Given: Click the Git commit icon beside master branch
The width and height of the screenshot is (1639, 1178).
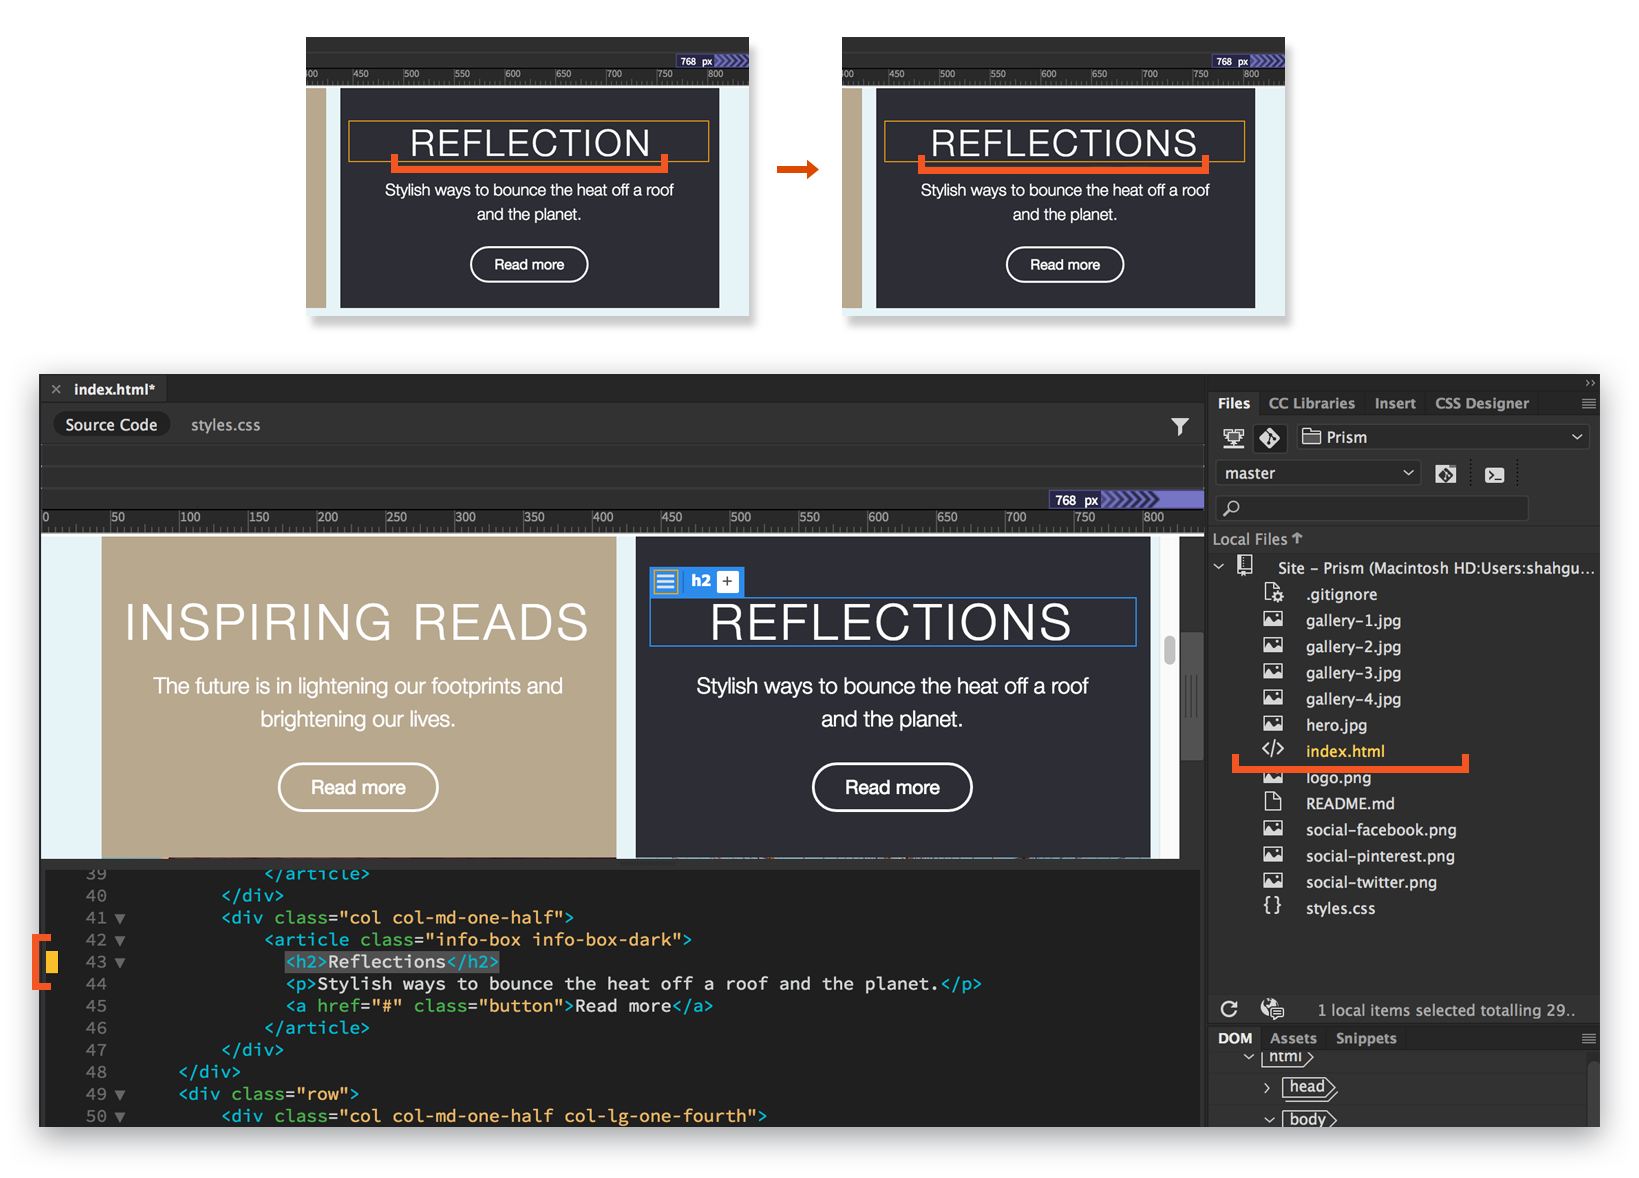Looking at the screenshot, I should coord(1446,474).
